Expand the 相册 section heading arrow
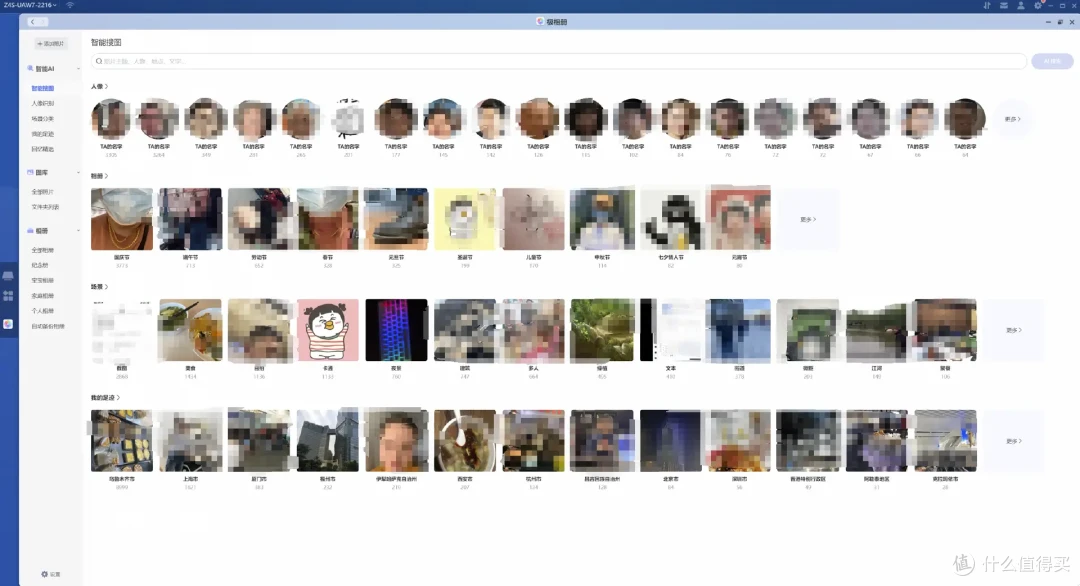Screen dimensions: 1080x586 [x=106, y=176]
